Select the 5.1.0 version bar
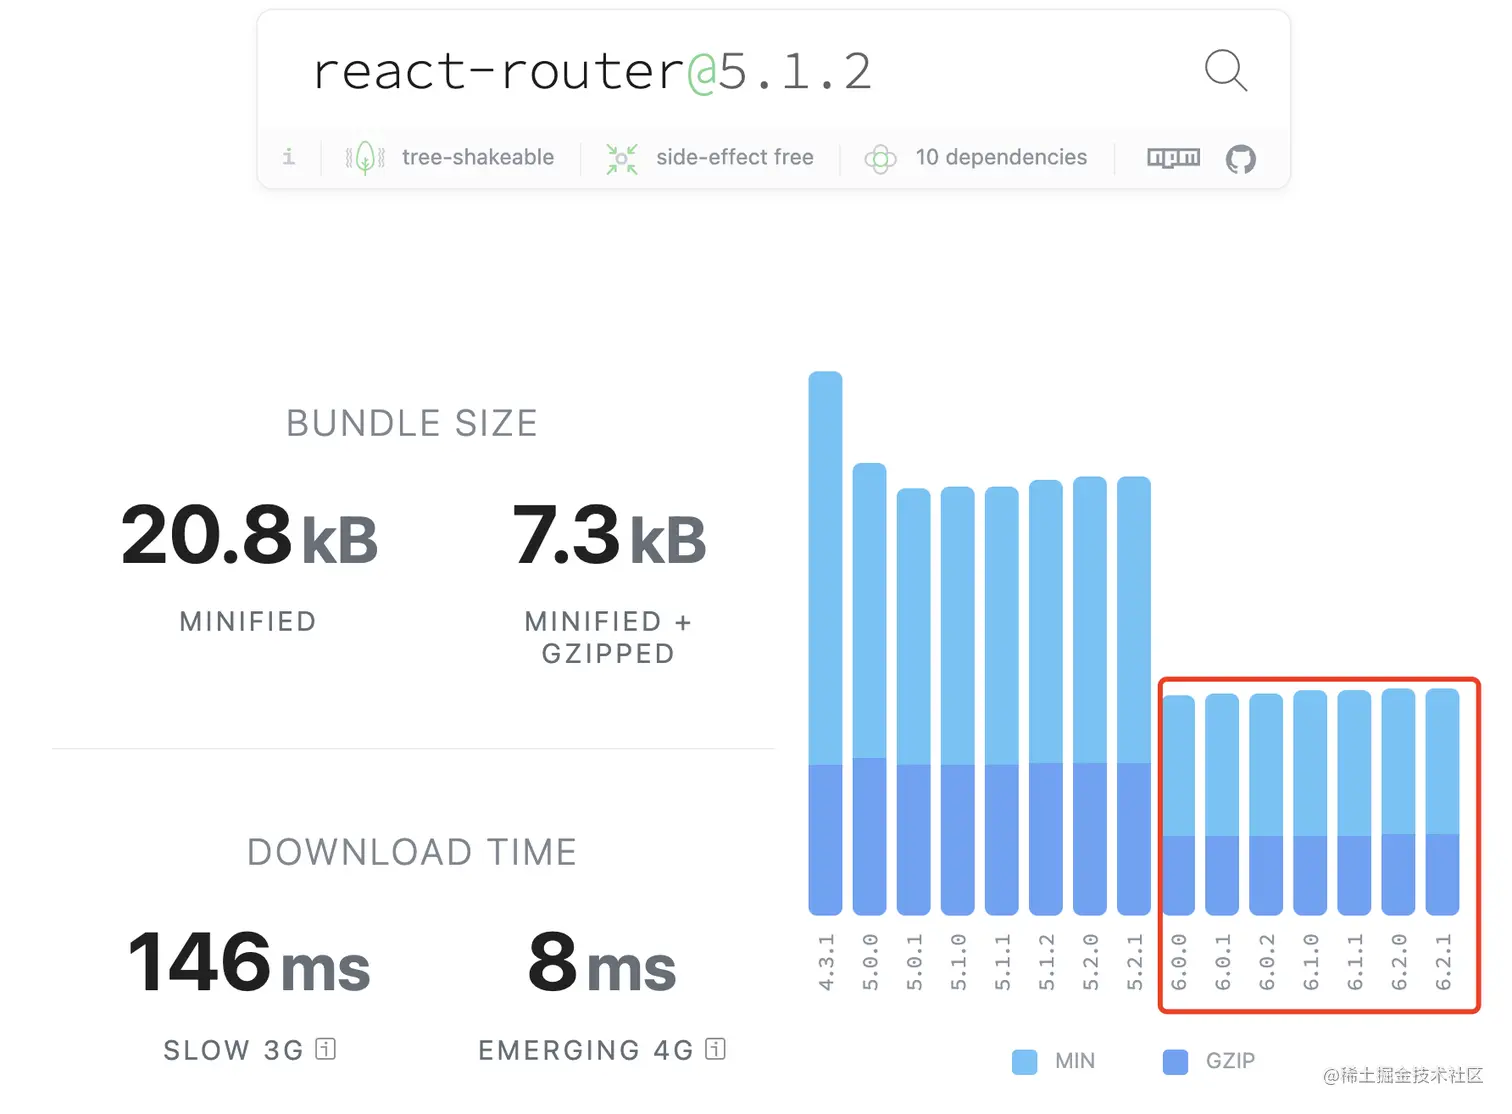This screenshot has height=1114, width=1512. click(958, 701)
